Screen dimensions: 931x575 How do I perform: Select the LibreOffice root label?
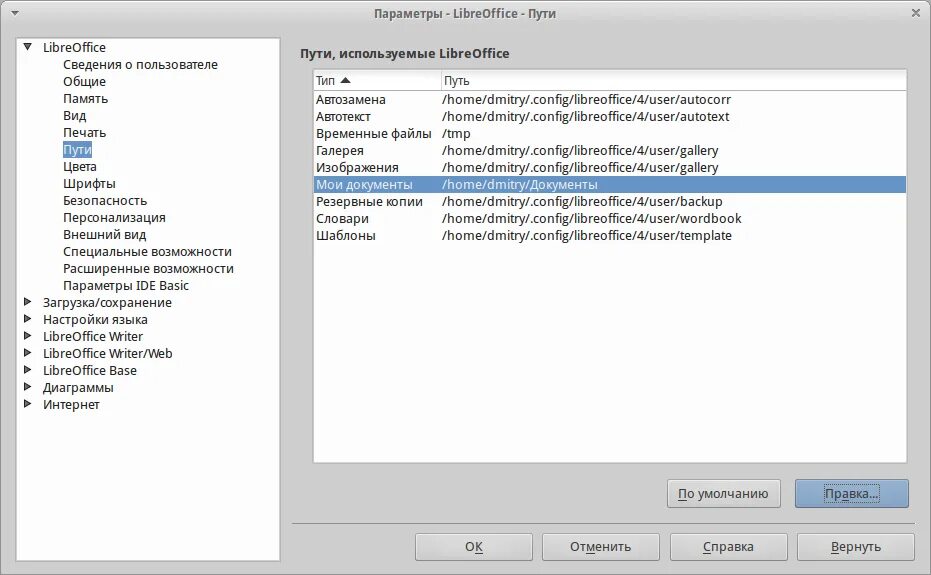point(74,48)
